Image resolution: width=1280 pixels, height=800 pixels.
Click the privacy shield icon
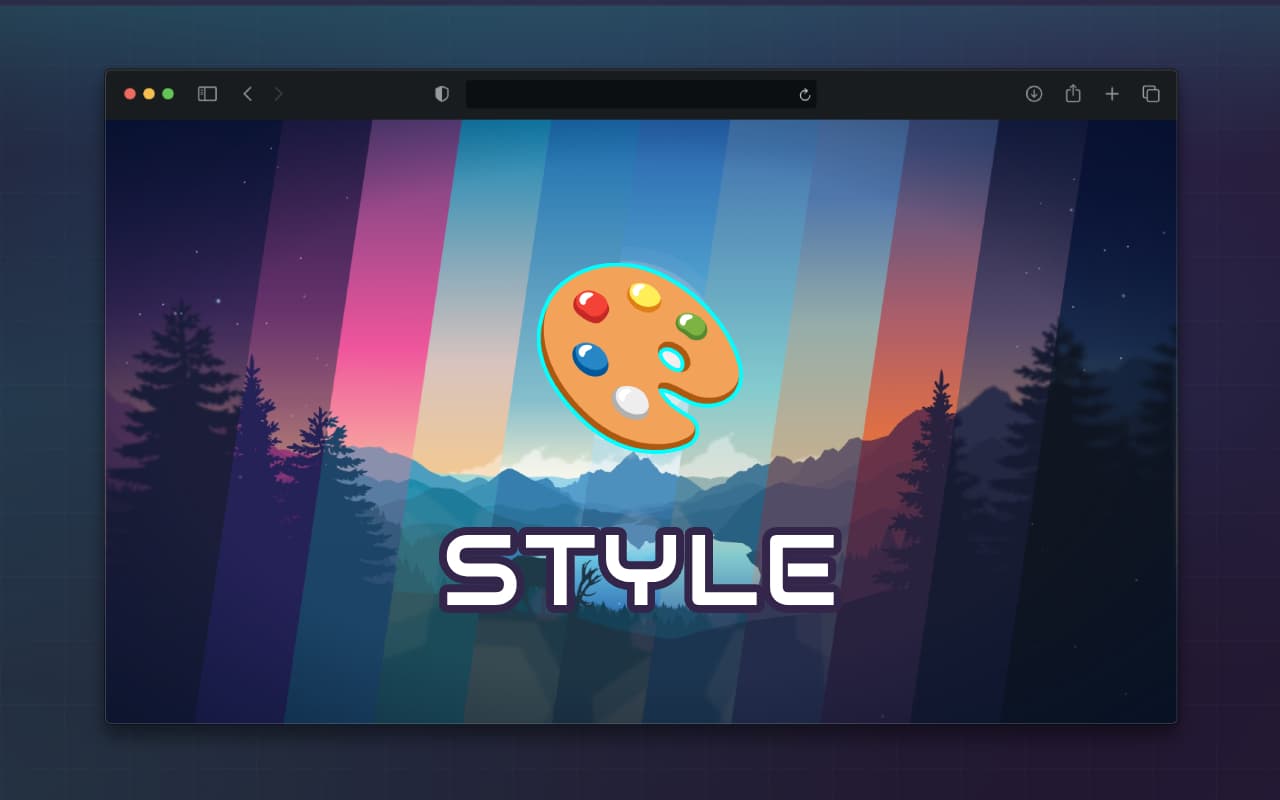[x=441, y=93]
